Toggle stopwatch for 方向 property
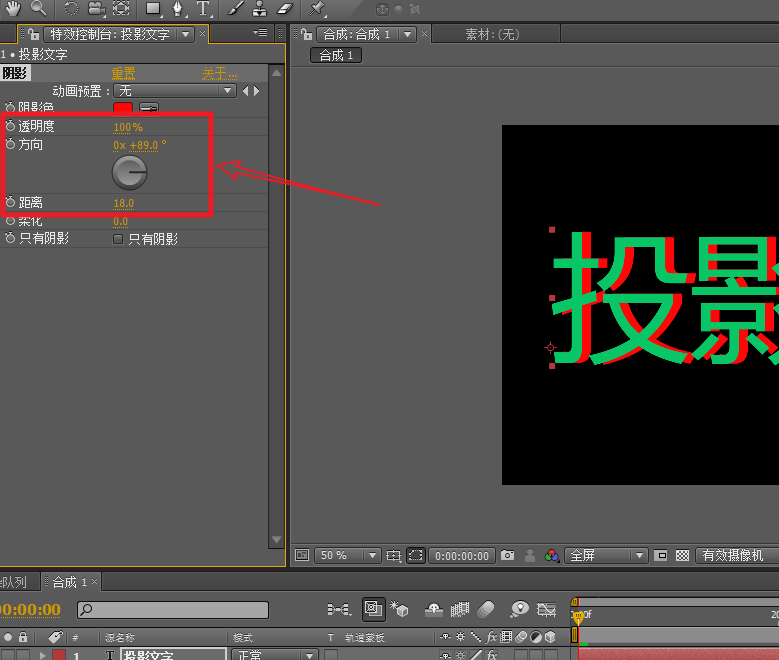 10,144
